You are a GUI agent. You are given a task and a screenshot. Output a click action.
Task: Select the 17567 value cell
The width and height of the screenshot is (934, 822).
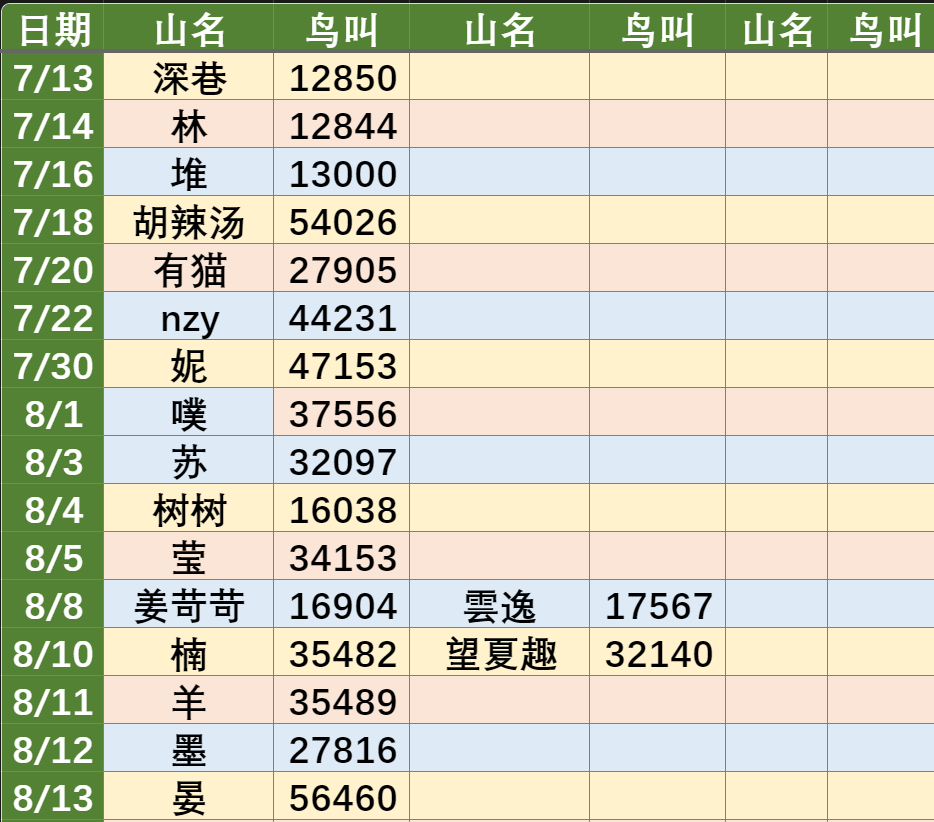pyautogui.click(x=658, y=605)
